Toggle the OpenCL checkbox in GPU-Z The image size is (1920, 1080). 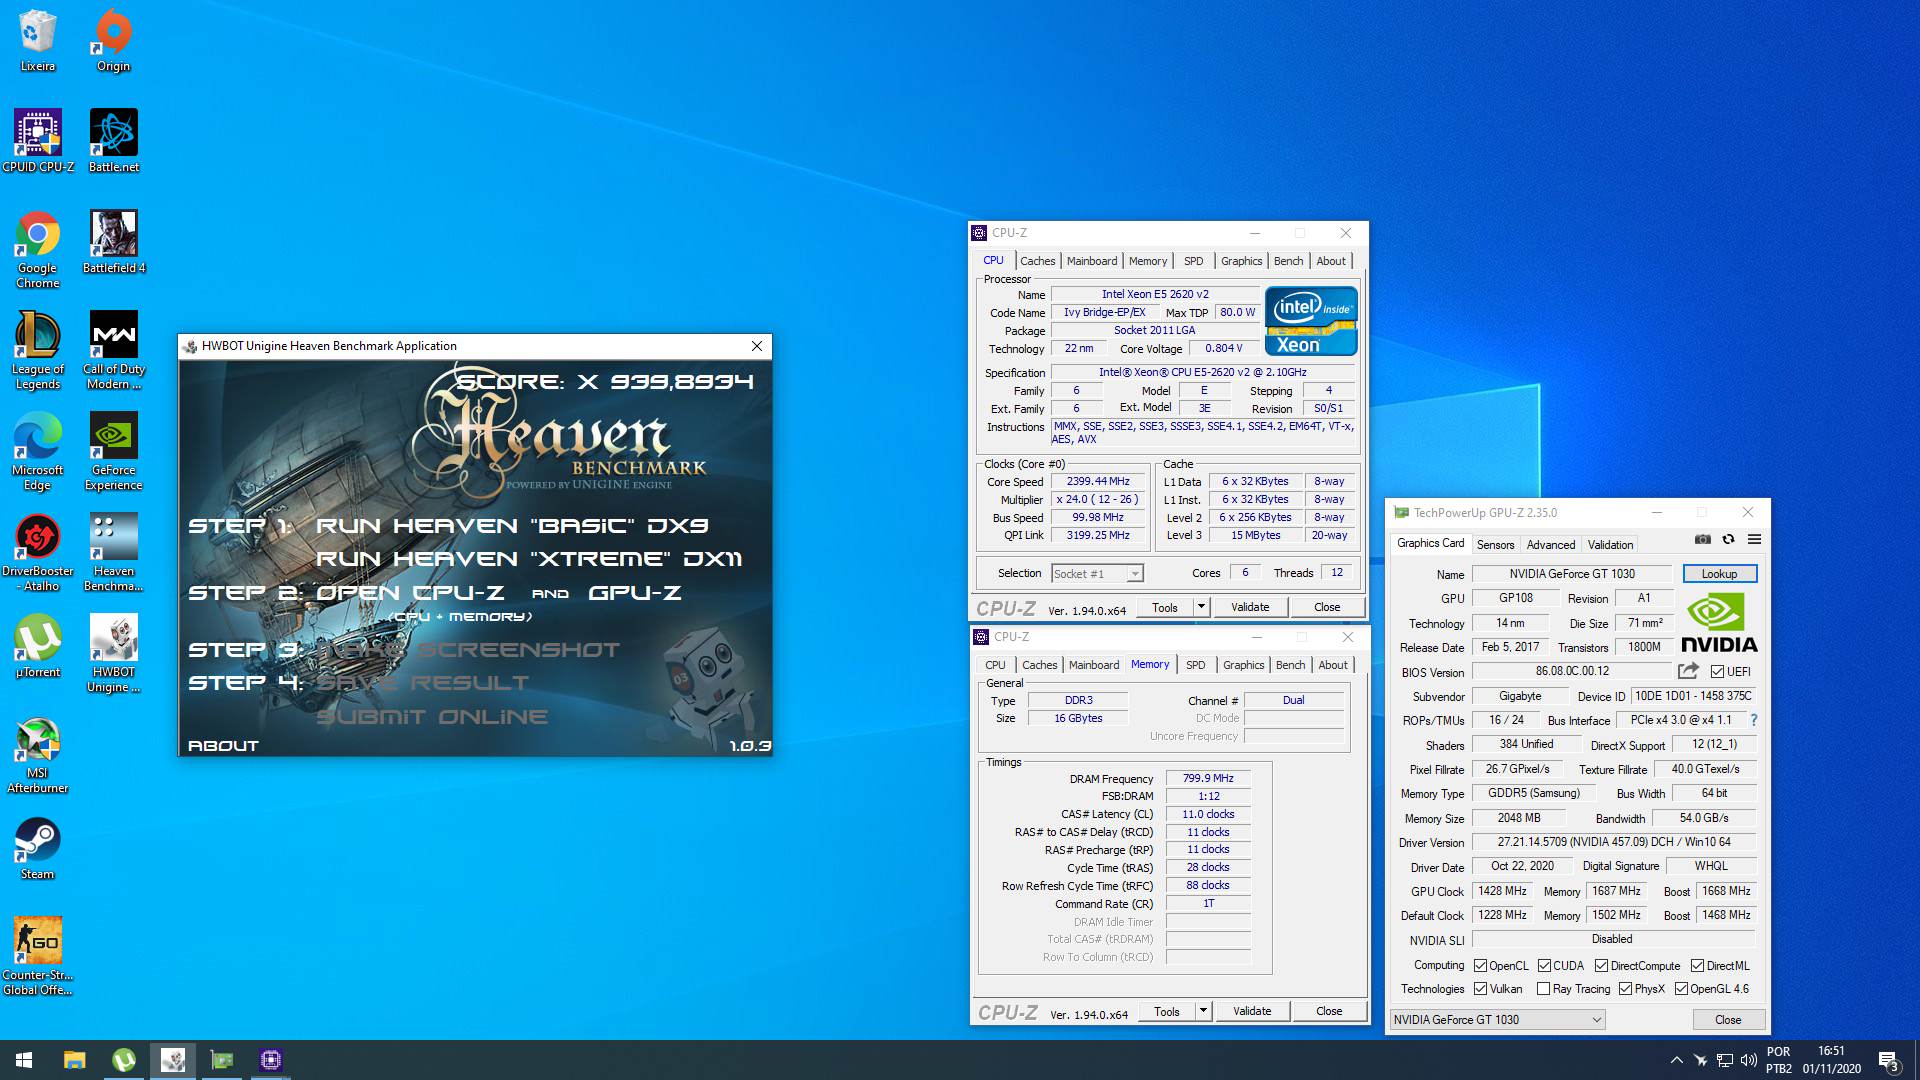1481,966
